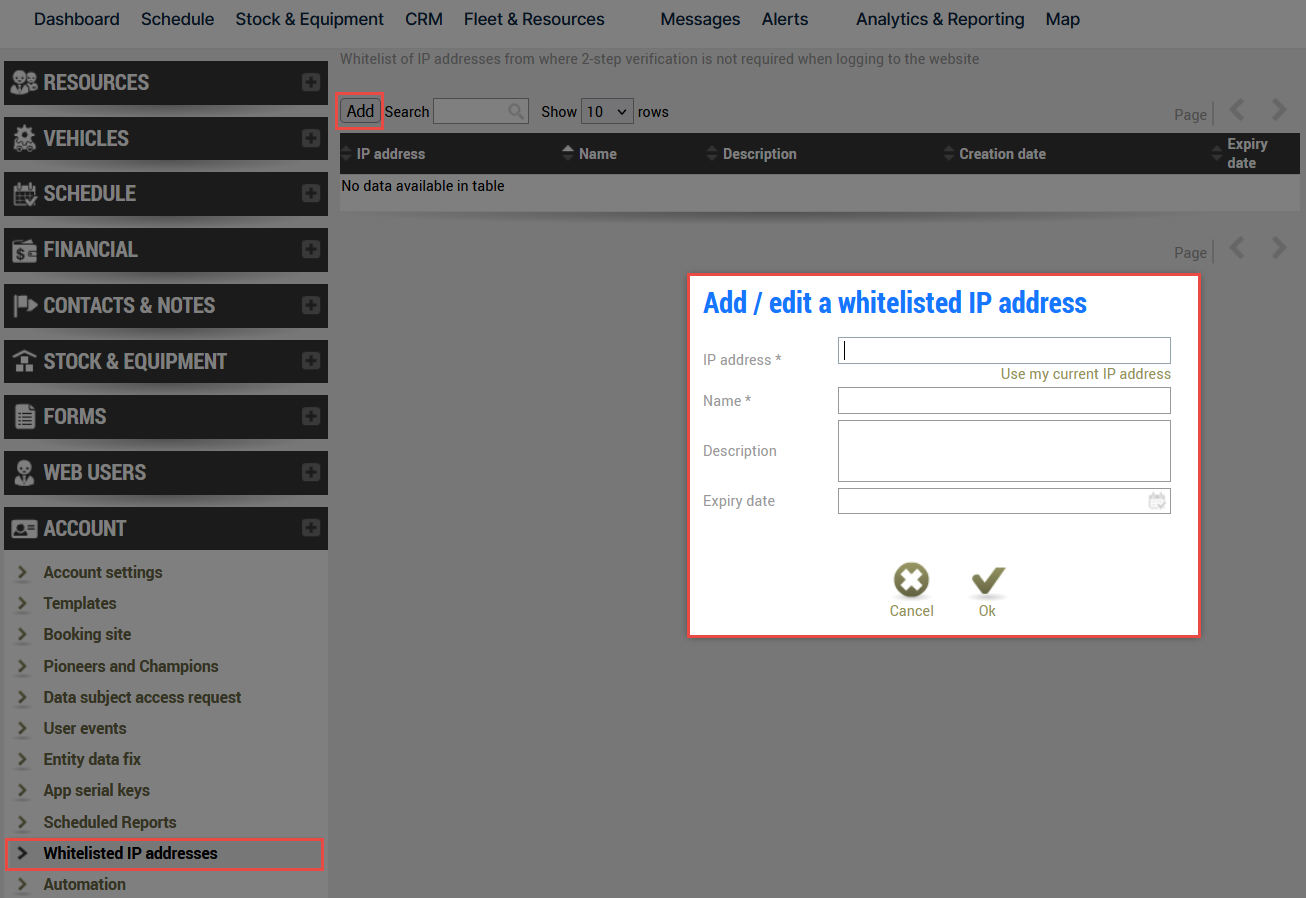Click into the Description text area

1004,451
